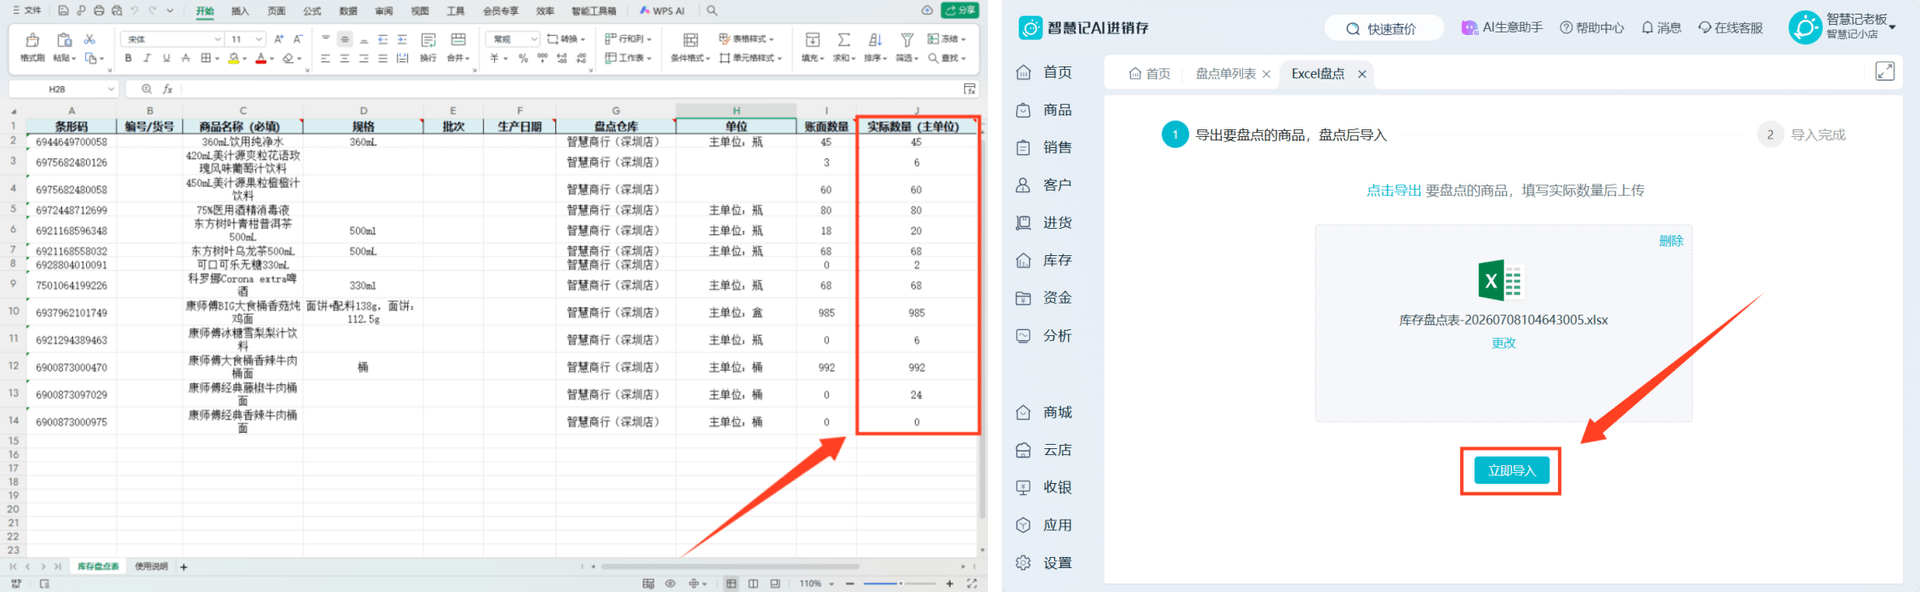Open 首页 in the 智慧记 sidebar
Screen dimensions: 1920x592
tap(1046, 72)
